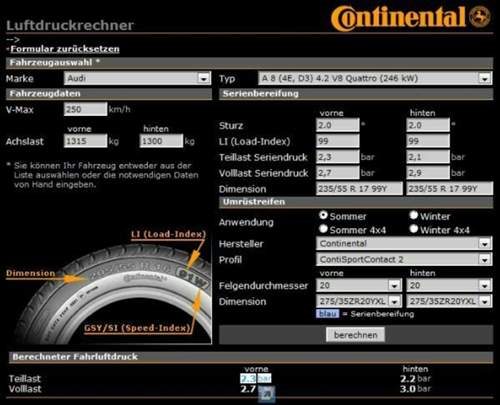Screen dimensions: 500x405
Task: Click the Teillast Seriendruck hinten field 2,1
Action: pos(428,157)
